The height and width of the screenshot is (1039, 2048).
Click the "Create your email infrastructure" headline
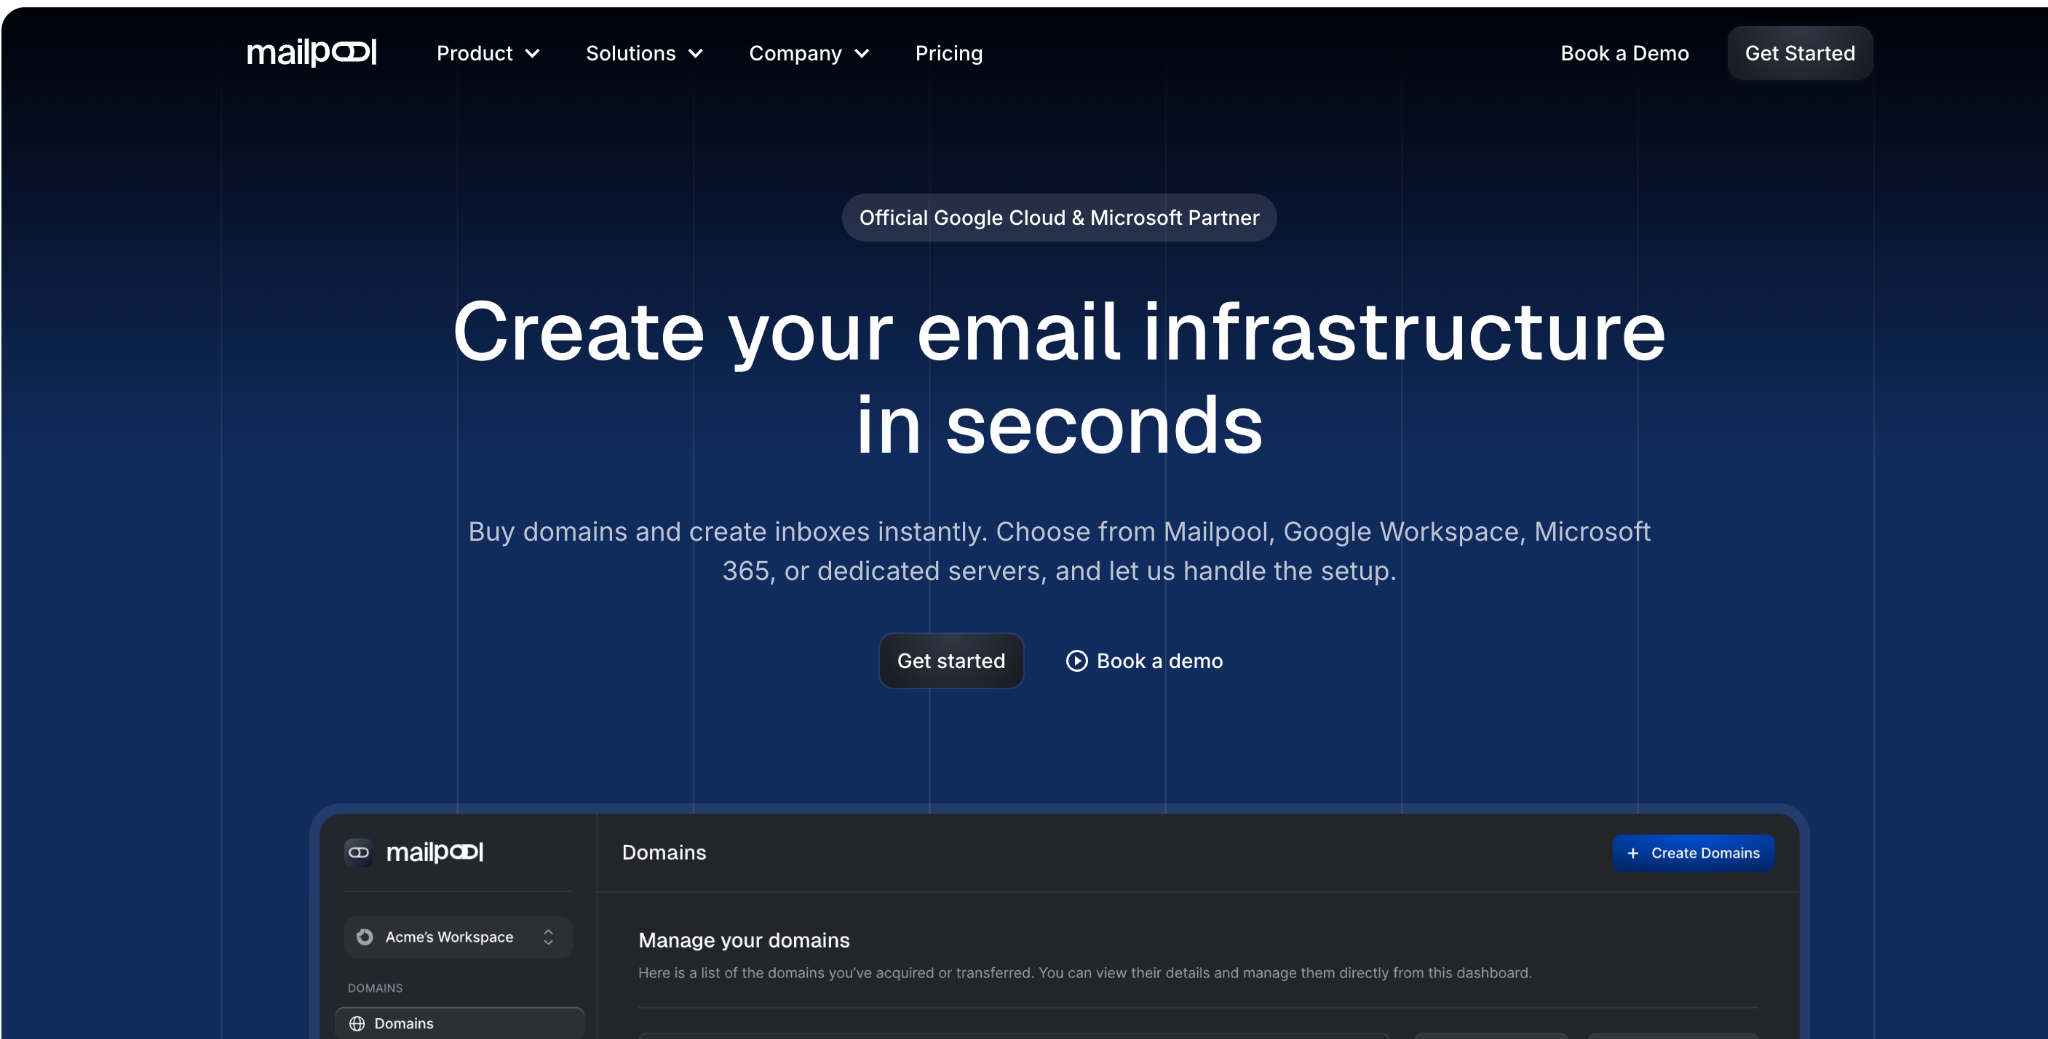1059,378
